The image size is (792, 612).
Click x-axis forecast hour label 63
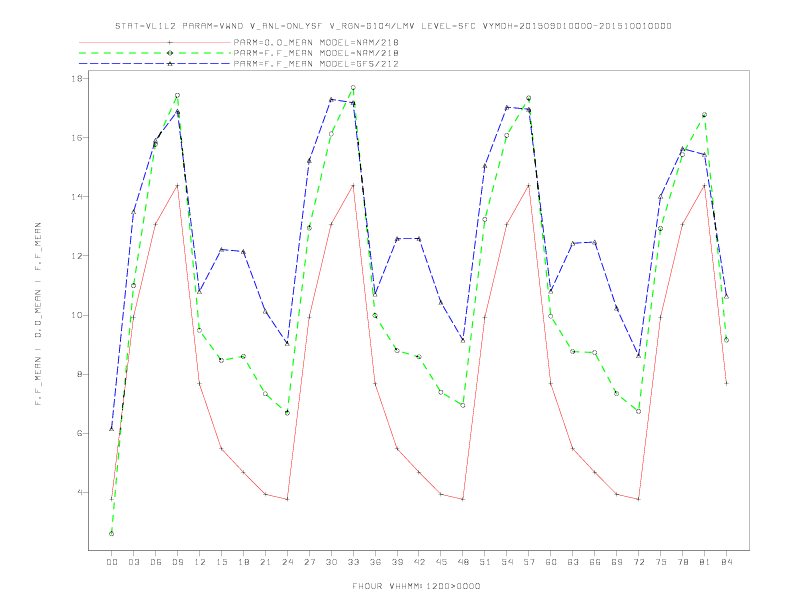click(573, 562)
